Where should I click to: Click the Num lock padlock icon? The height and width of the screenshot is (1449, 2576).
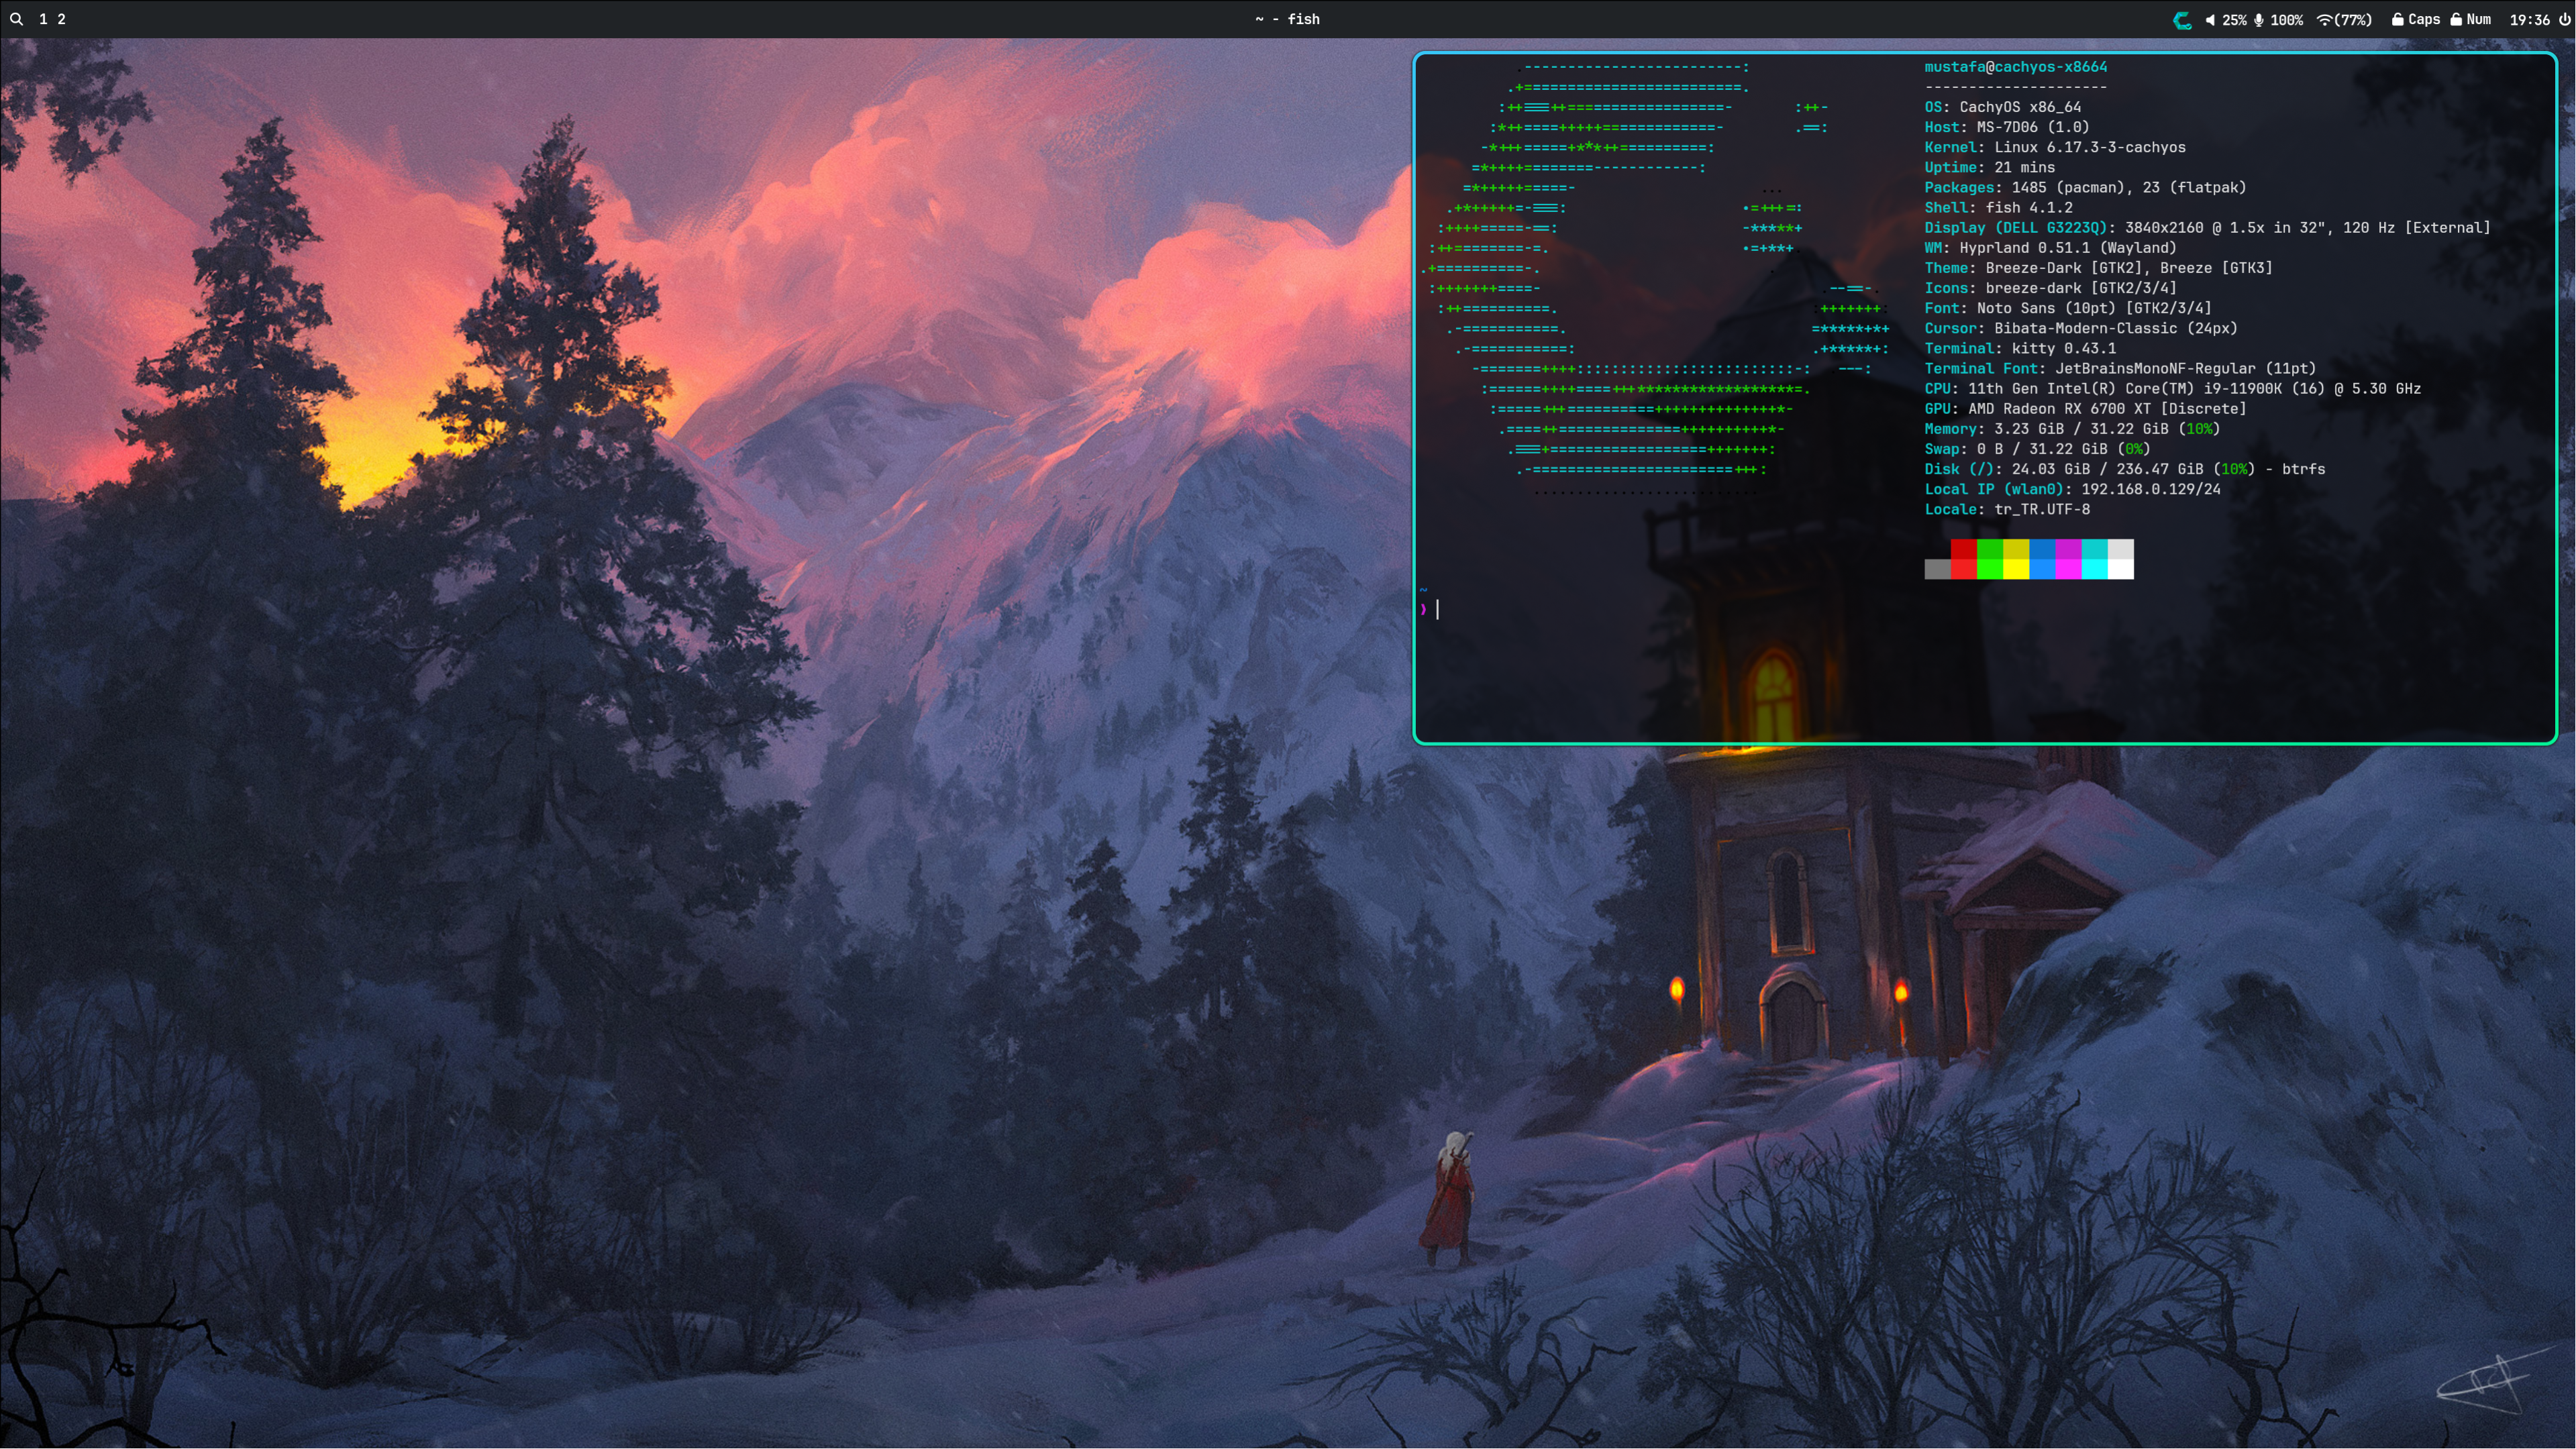(x=2456, y=19)
